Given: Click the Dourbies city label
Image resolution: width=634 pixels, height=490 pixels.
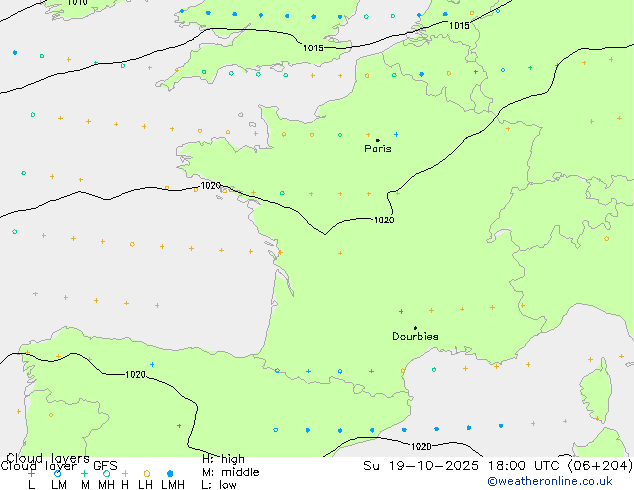Looking at the screenshot, I should coord(415,336).
